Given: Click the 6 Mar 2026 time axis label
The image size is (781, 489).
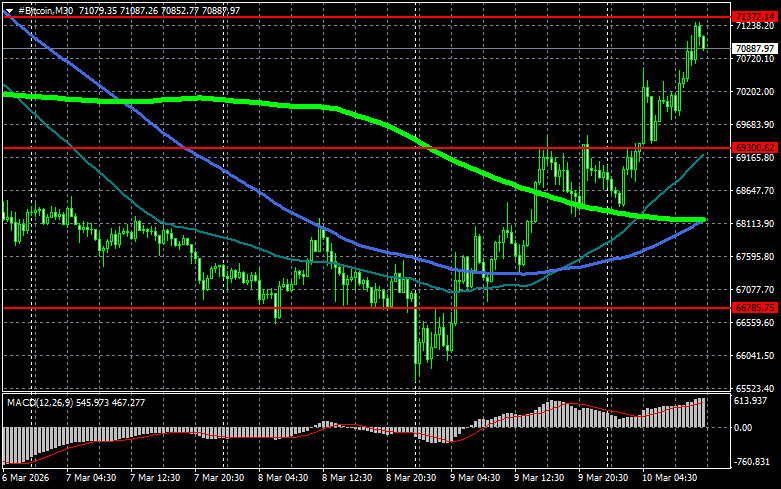Looking at the screenshot, I should [x=25, y=478].
